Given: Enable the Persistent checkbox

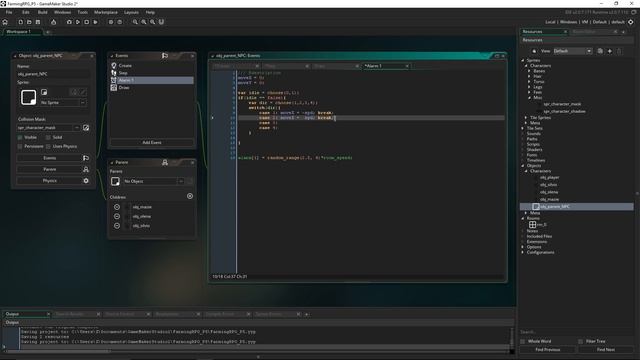Looking at the screenshot, I should tap(20, 146).
